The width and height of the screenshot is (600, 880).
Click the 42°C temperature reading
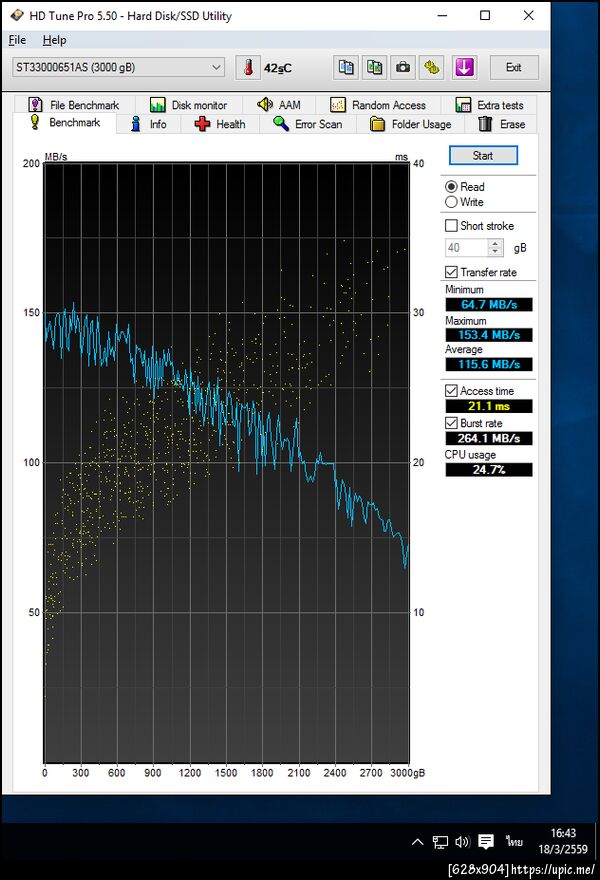[x=278, y=68]
